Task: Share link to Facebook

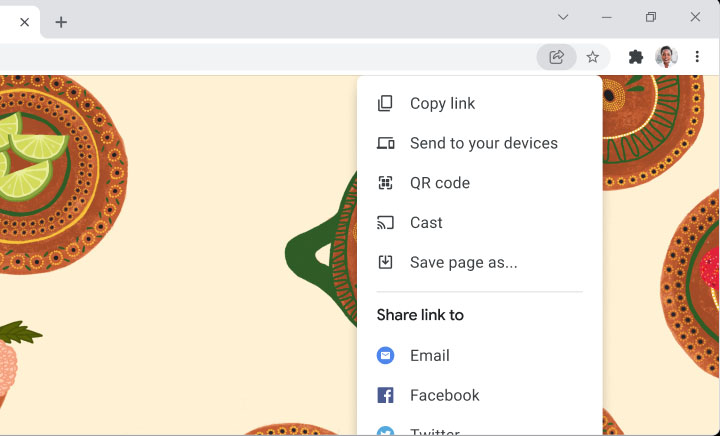Action: (479, 395)
